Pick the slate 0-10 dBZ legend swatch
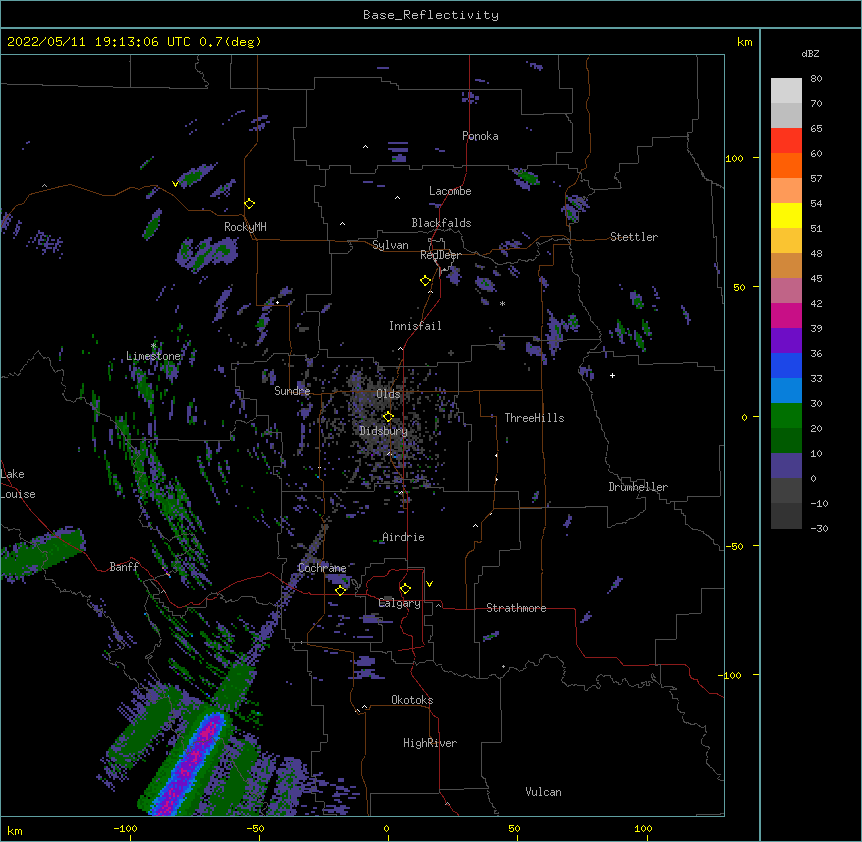This screenshot has width=862, height=842. coord(786,466)
